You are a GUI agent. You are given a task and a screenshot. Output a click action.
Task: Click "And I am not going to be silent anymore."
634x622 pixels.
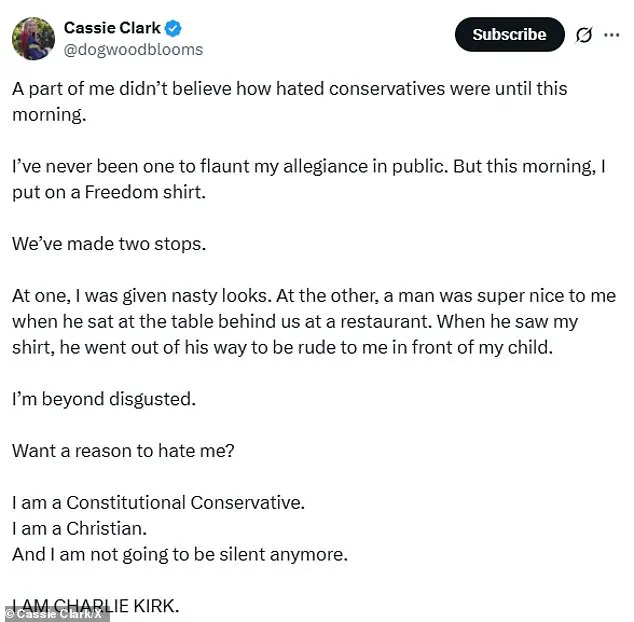tap(180, 554)
